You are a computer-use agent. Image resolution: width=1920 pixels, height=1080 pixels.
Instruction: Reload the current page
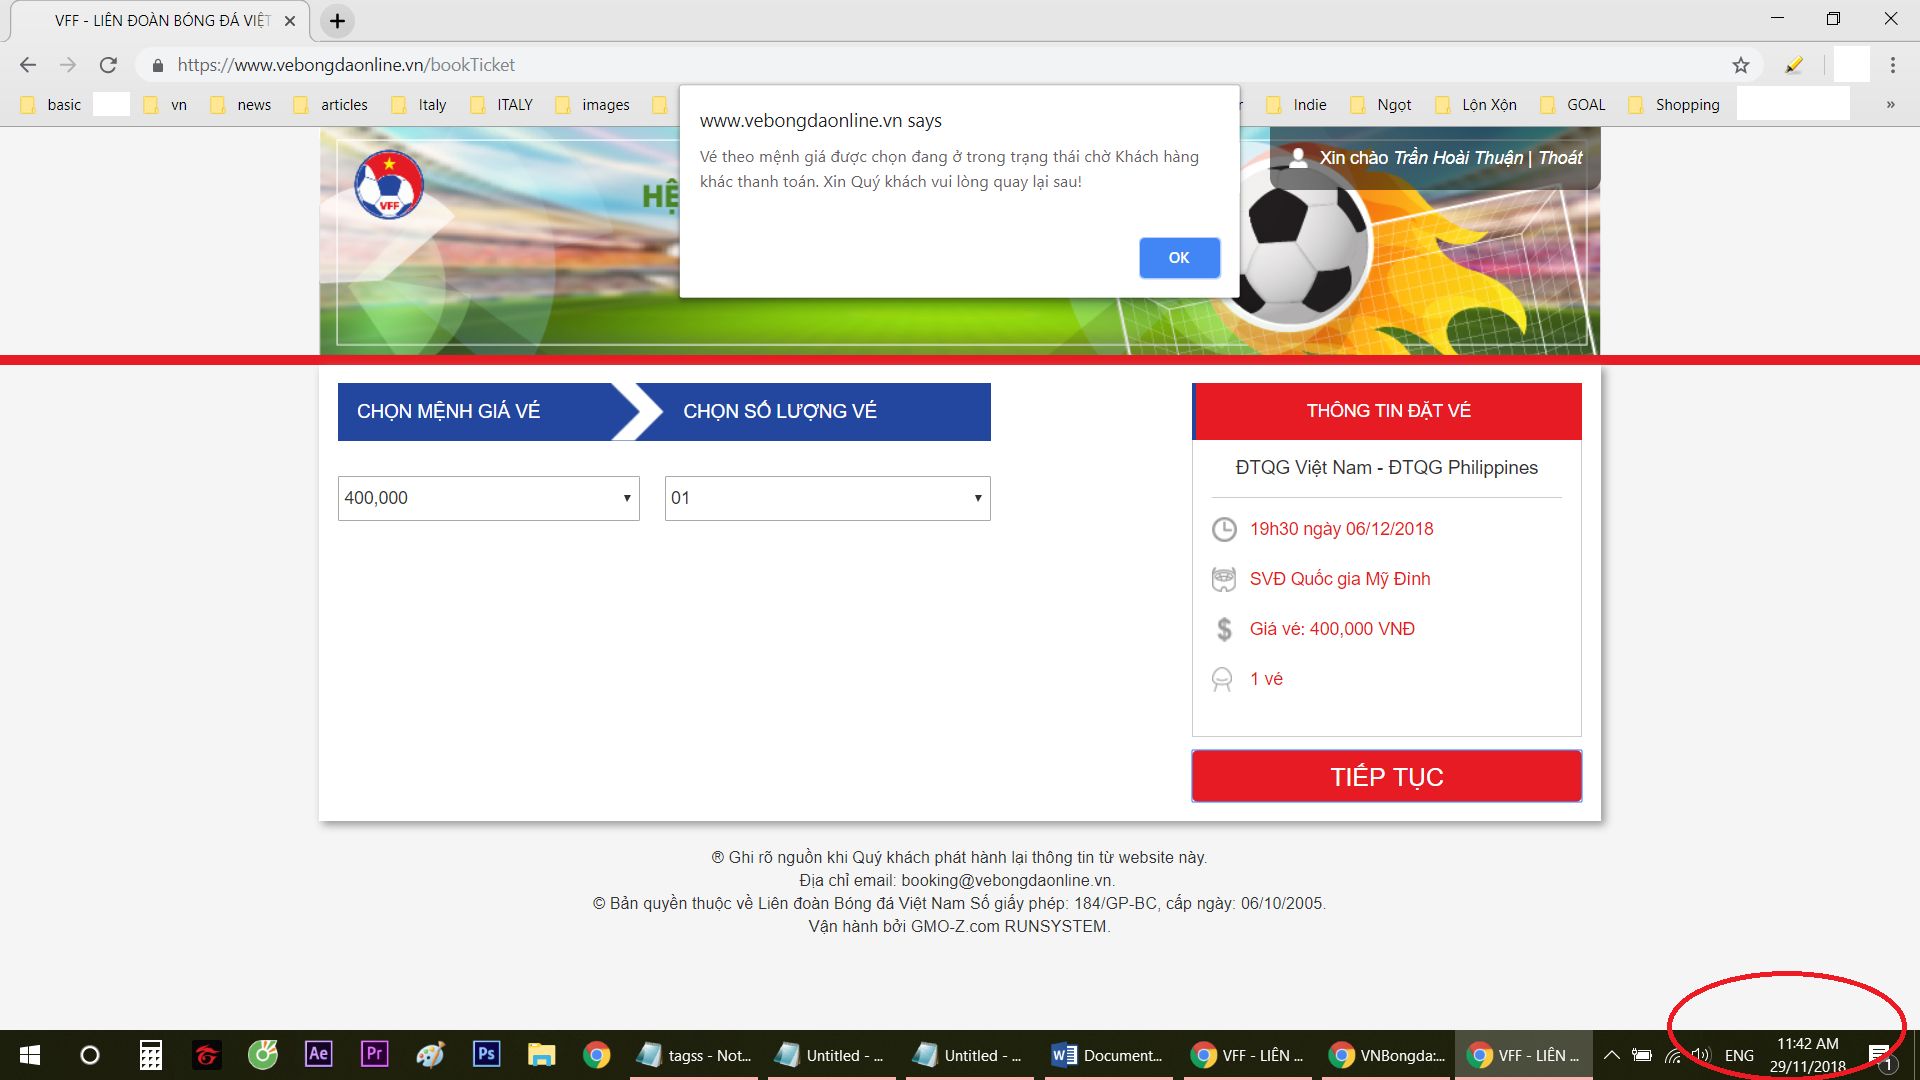[x=108, y=64]
